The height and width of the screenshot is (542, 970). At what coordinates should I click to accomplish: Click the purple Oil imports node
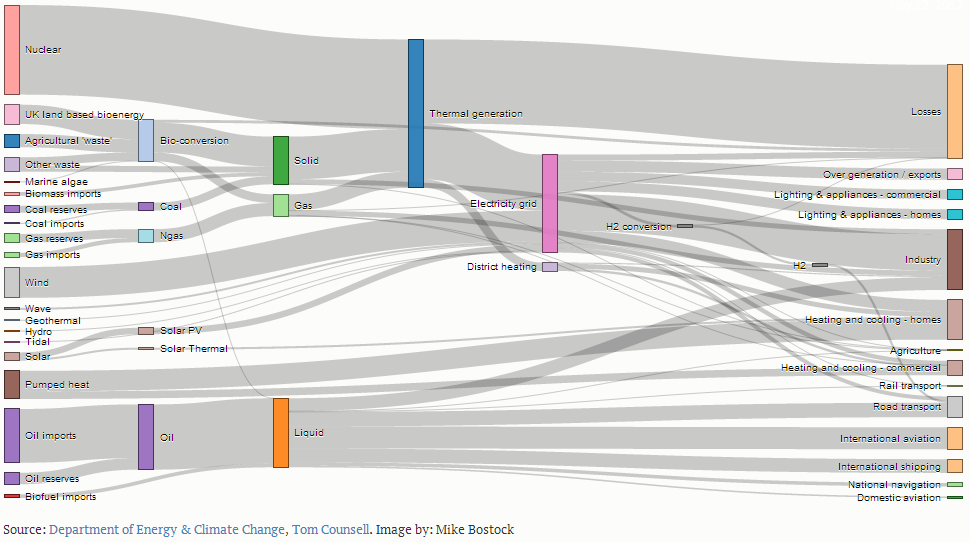pyautogui.click(x=12, y=436)
